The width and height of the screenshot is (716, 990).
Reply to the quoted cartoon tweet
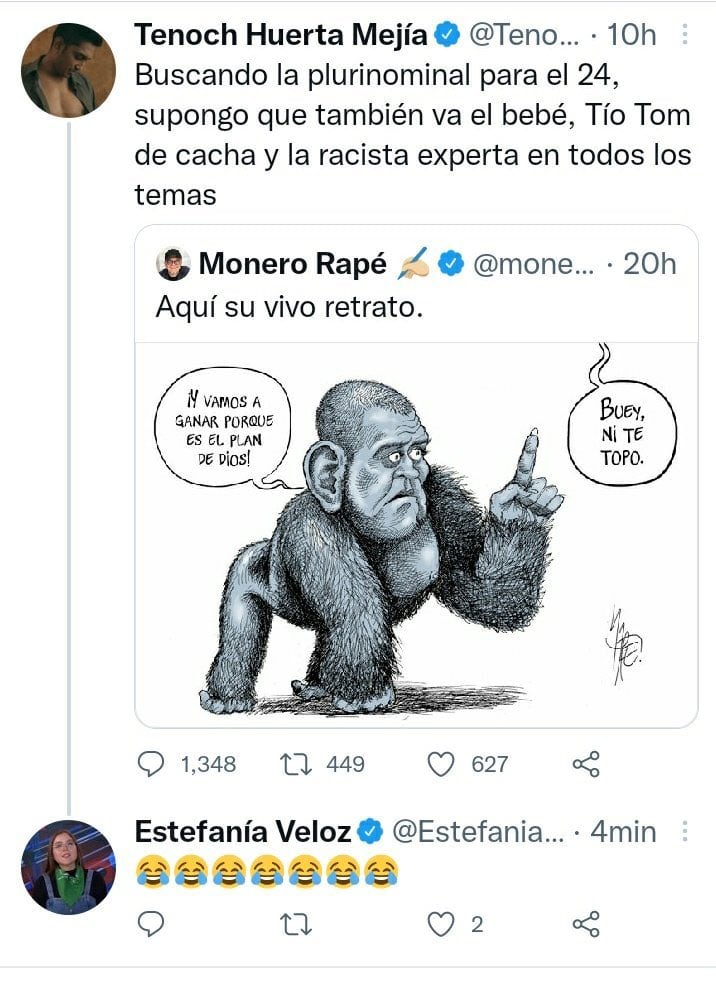150,765
